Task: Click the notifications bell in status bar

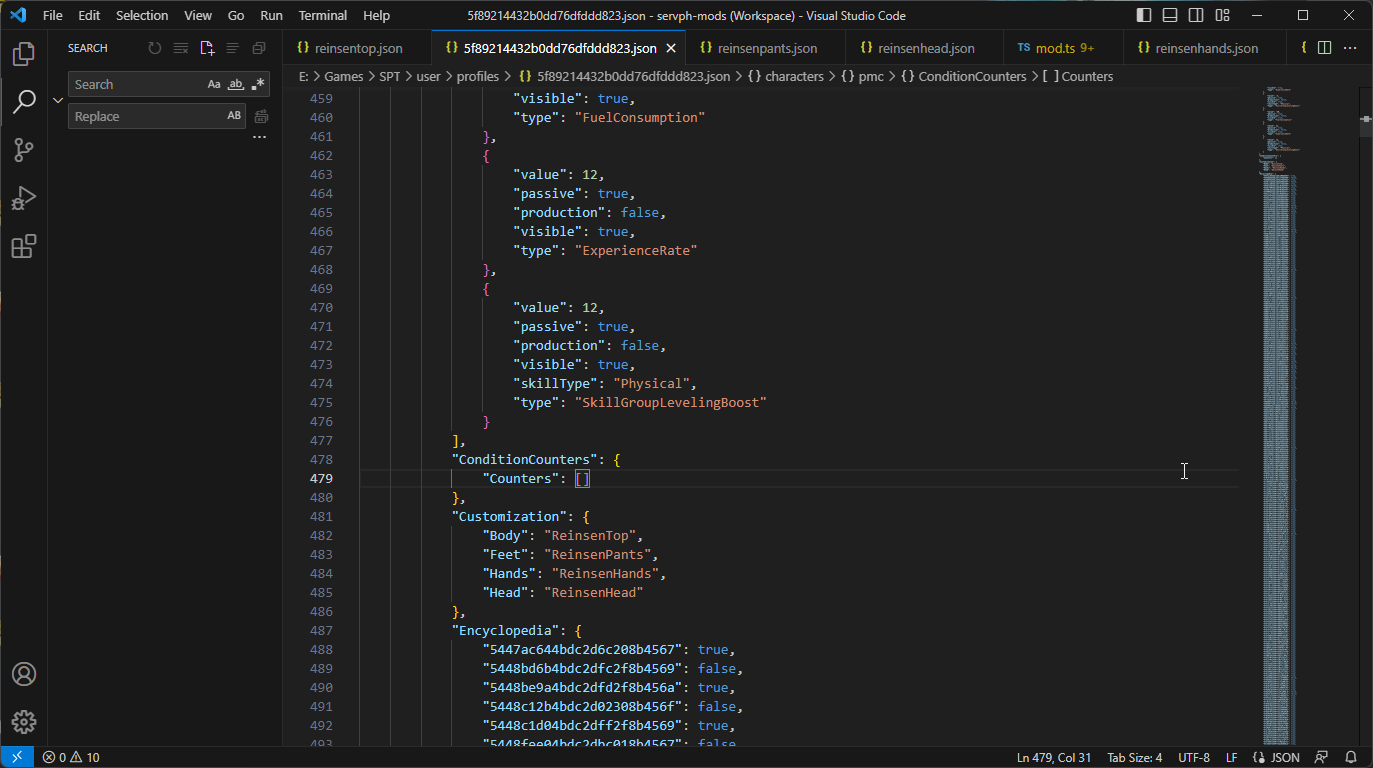Action: (x=1351, y=757)
